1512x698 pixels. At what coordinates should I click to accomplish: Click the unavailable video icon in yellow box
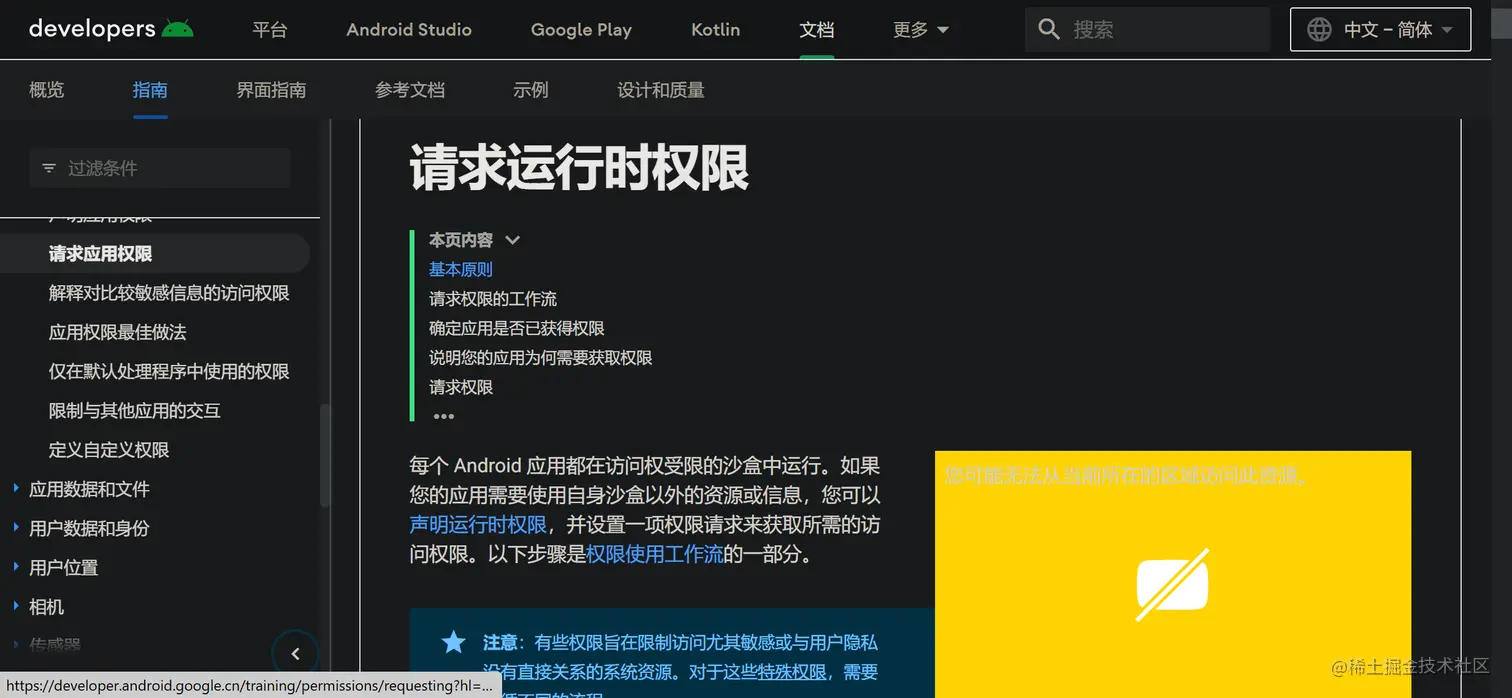point(1173,584)
